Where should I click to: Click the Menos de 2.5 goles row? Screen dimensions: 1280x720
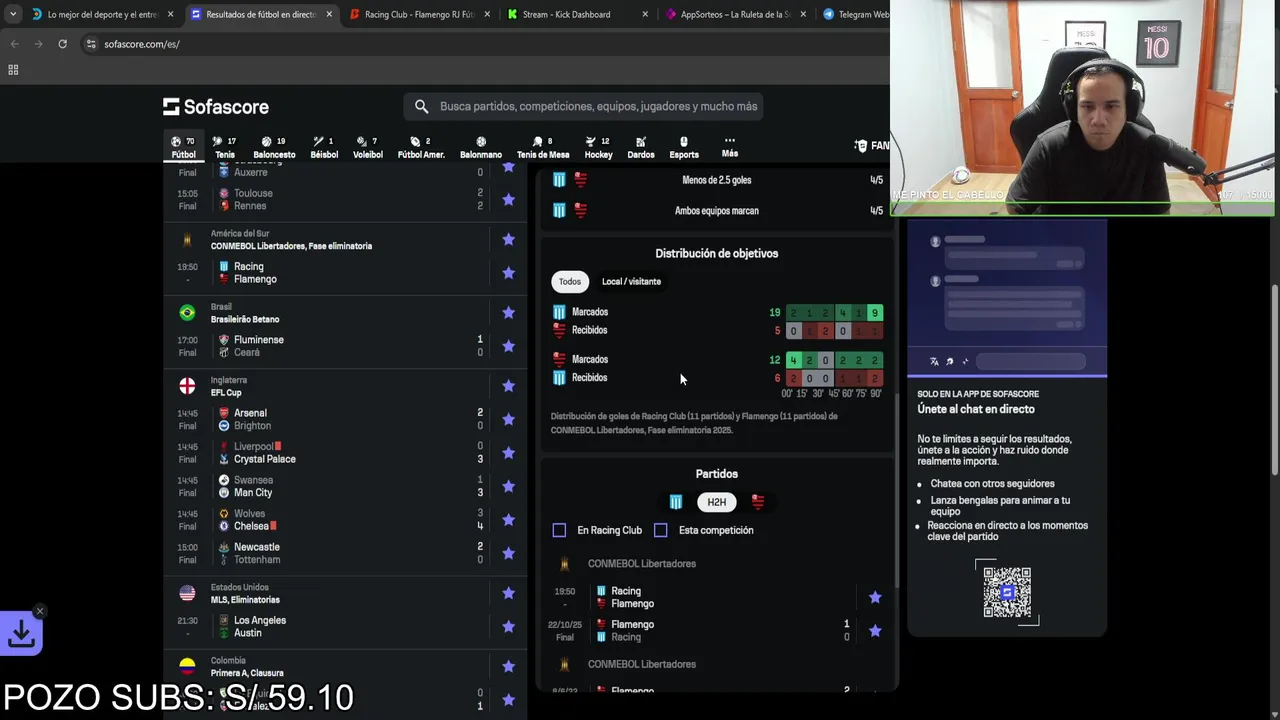[x=717, y=180]
